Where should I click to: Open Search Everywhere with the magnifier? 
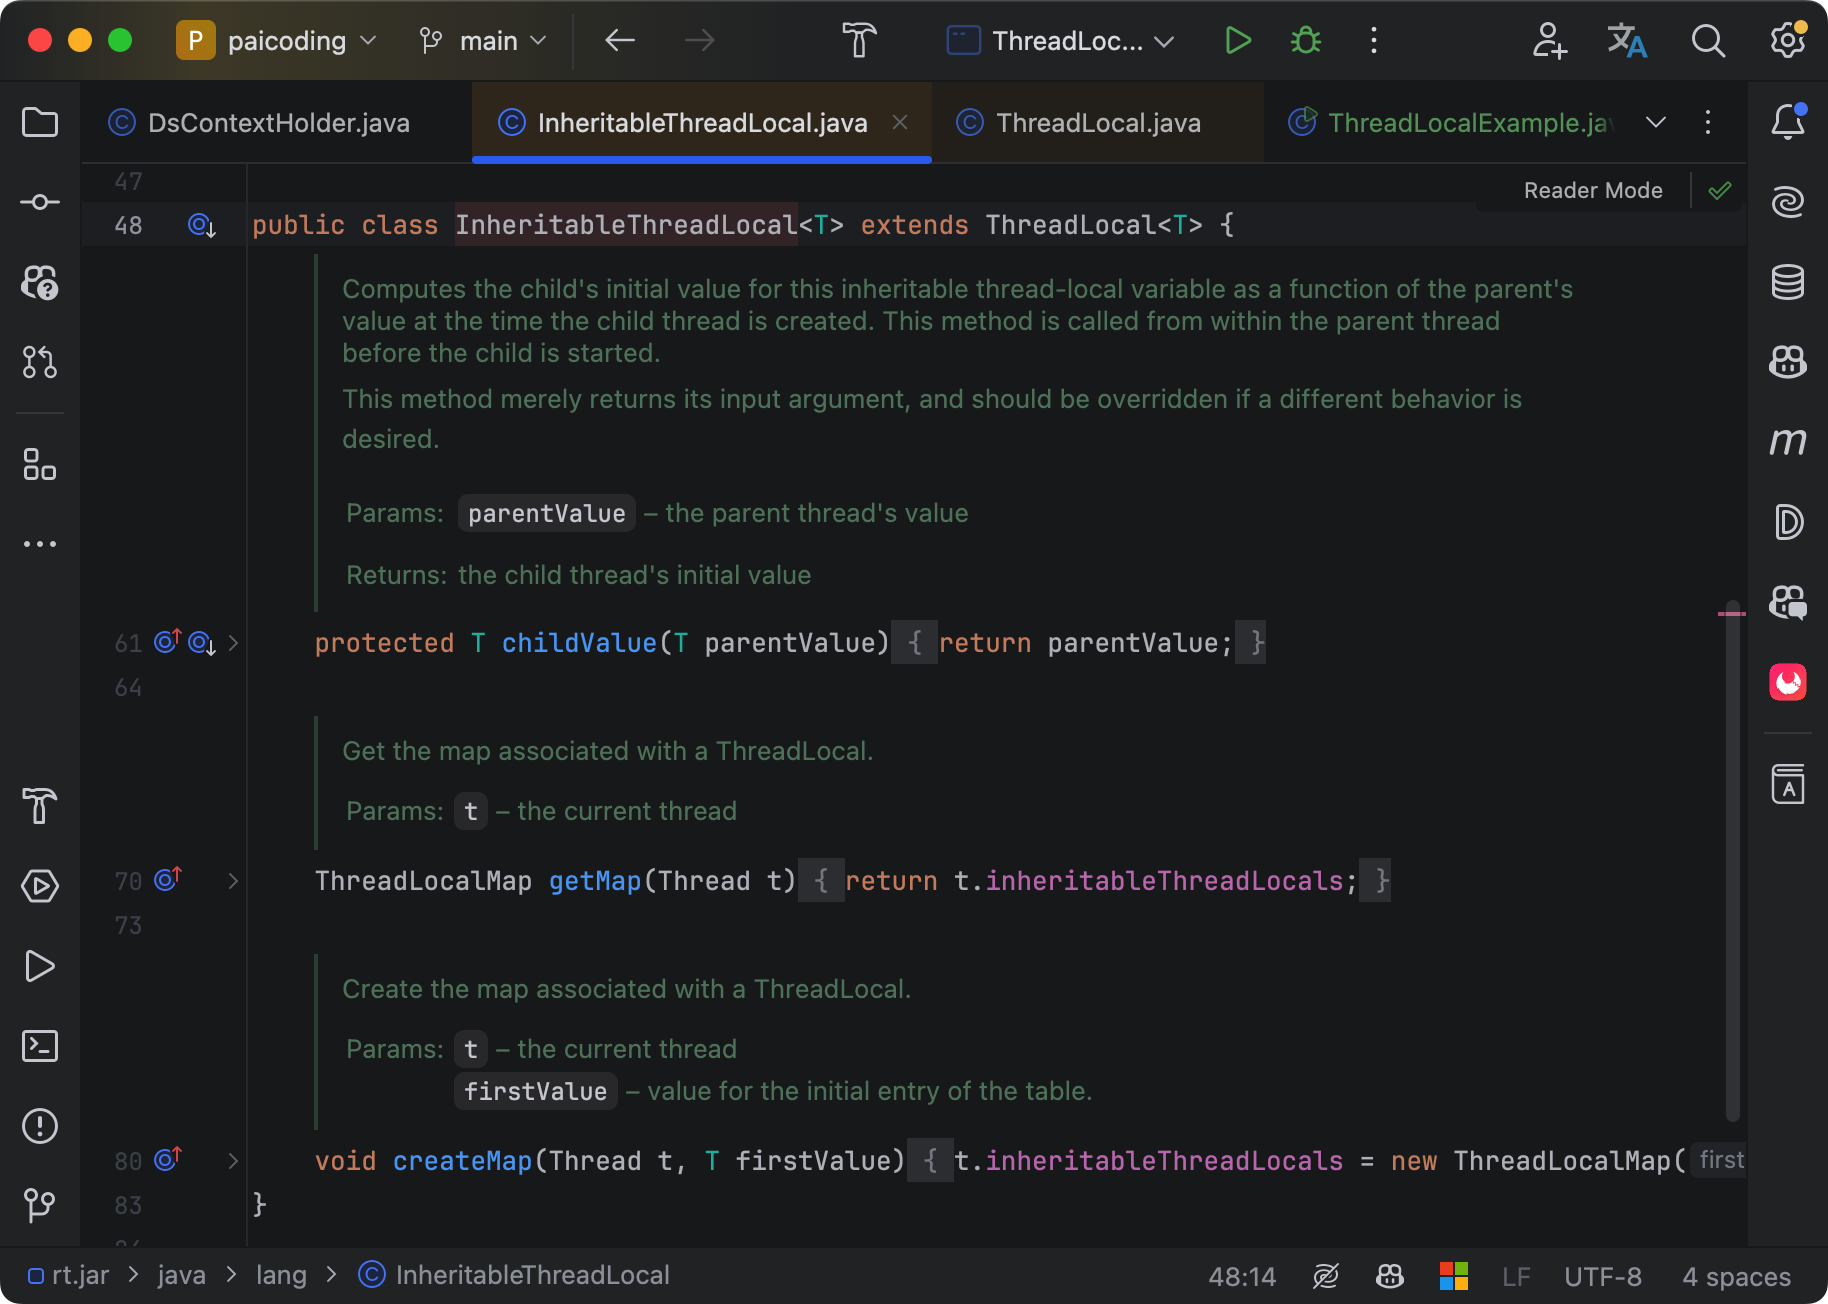click(1708, 41)
